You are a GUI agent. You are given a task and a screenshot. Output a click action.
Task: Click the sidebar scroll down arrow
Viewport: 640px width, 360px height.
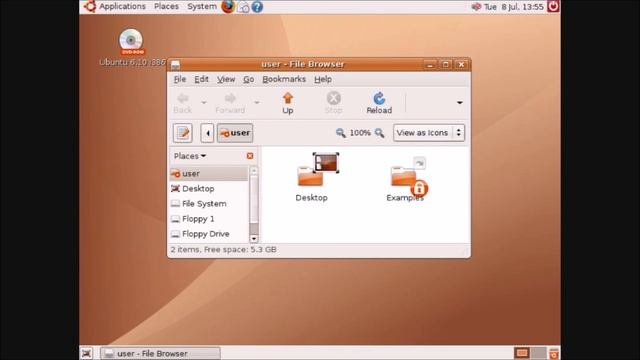[x=254, y=238]
